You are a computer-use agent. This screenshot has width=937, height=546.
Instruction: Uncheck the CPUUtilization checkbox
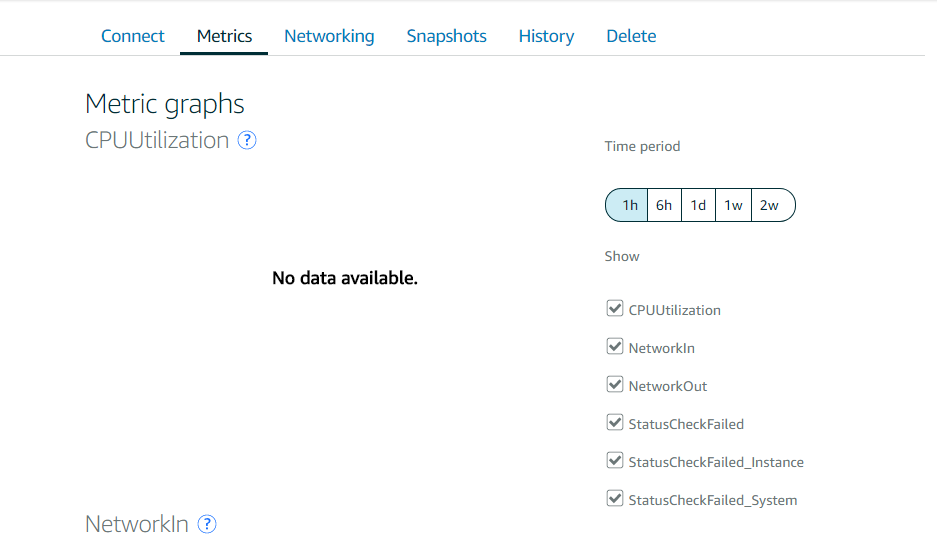614,308
